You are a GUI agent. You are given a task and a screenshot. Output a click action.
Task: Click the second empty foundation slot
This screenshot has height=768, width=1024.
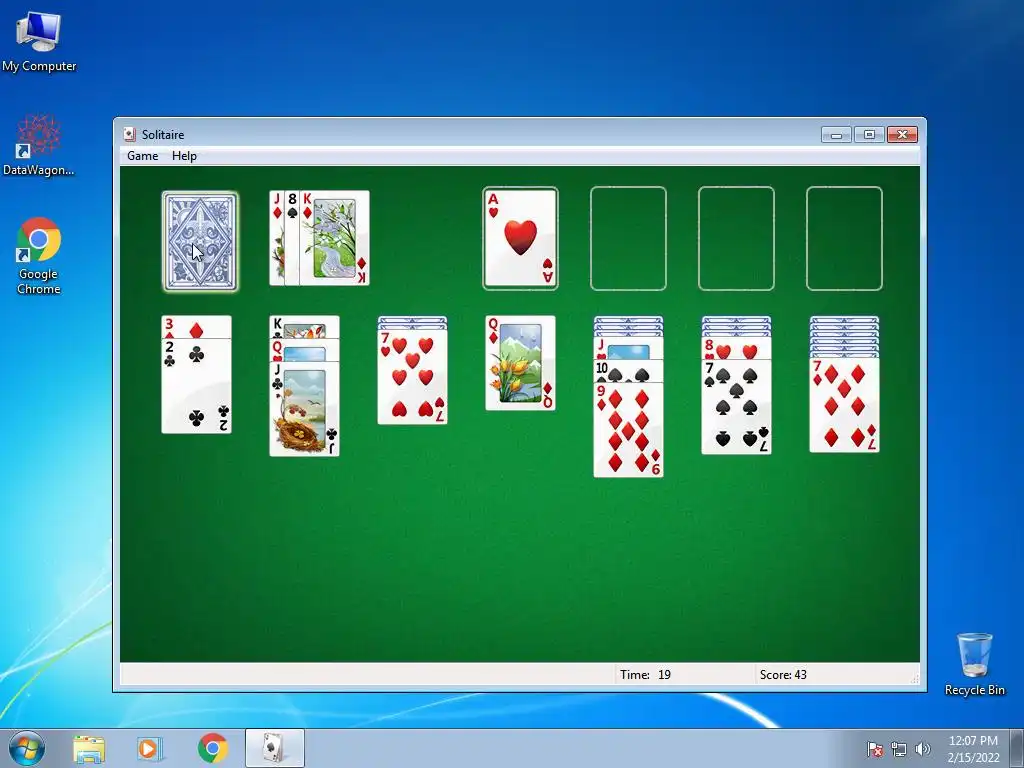pyautogui.click(x=628, y=238)
